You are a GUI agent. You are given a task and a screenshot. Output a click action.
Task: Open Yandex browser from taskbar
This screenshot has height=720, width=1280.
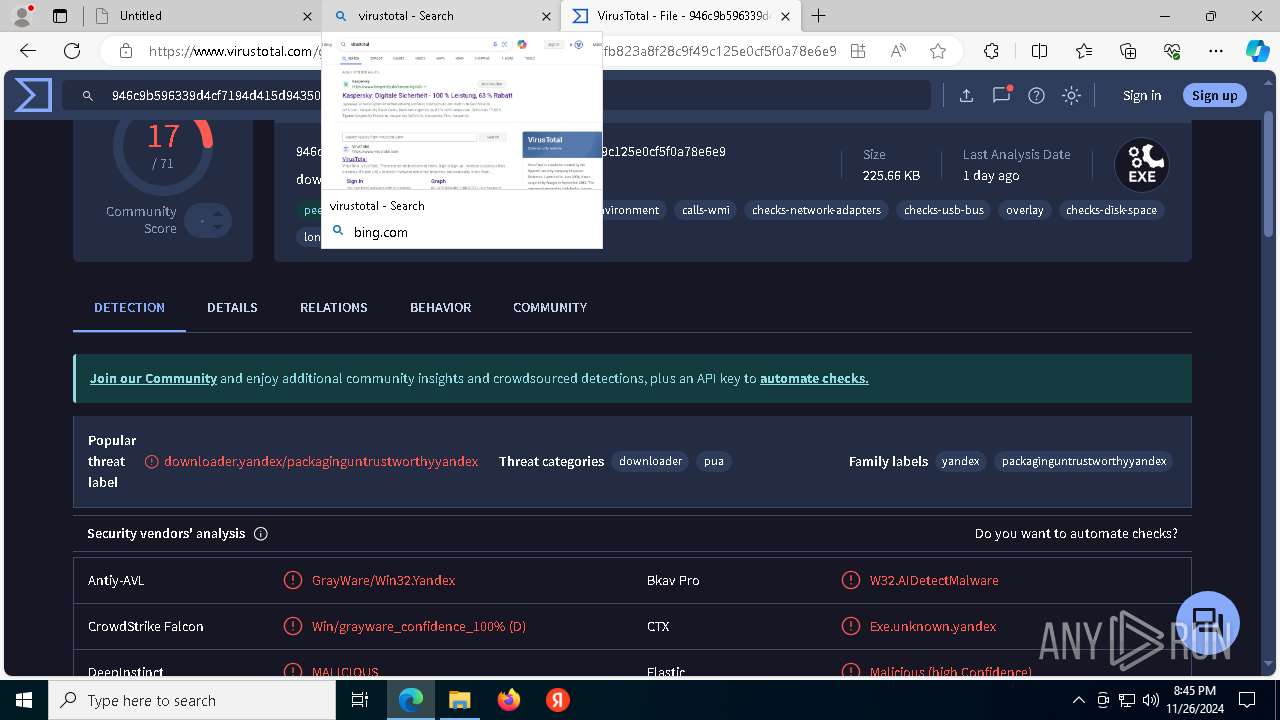coord(558,700)
